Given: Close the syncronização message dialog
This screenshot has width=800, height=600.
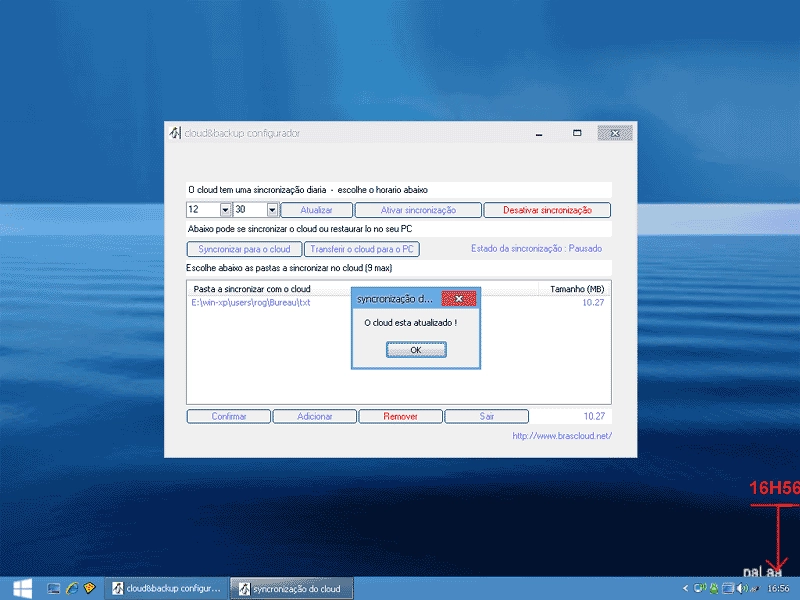Looking at the screenshot, I should 459,298.
